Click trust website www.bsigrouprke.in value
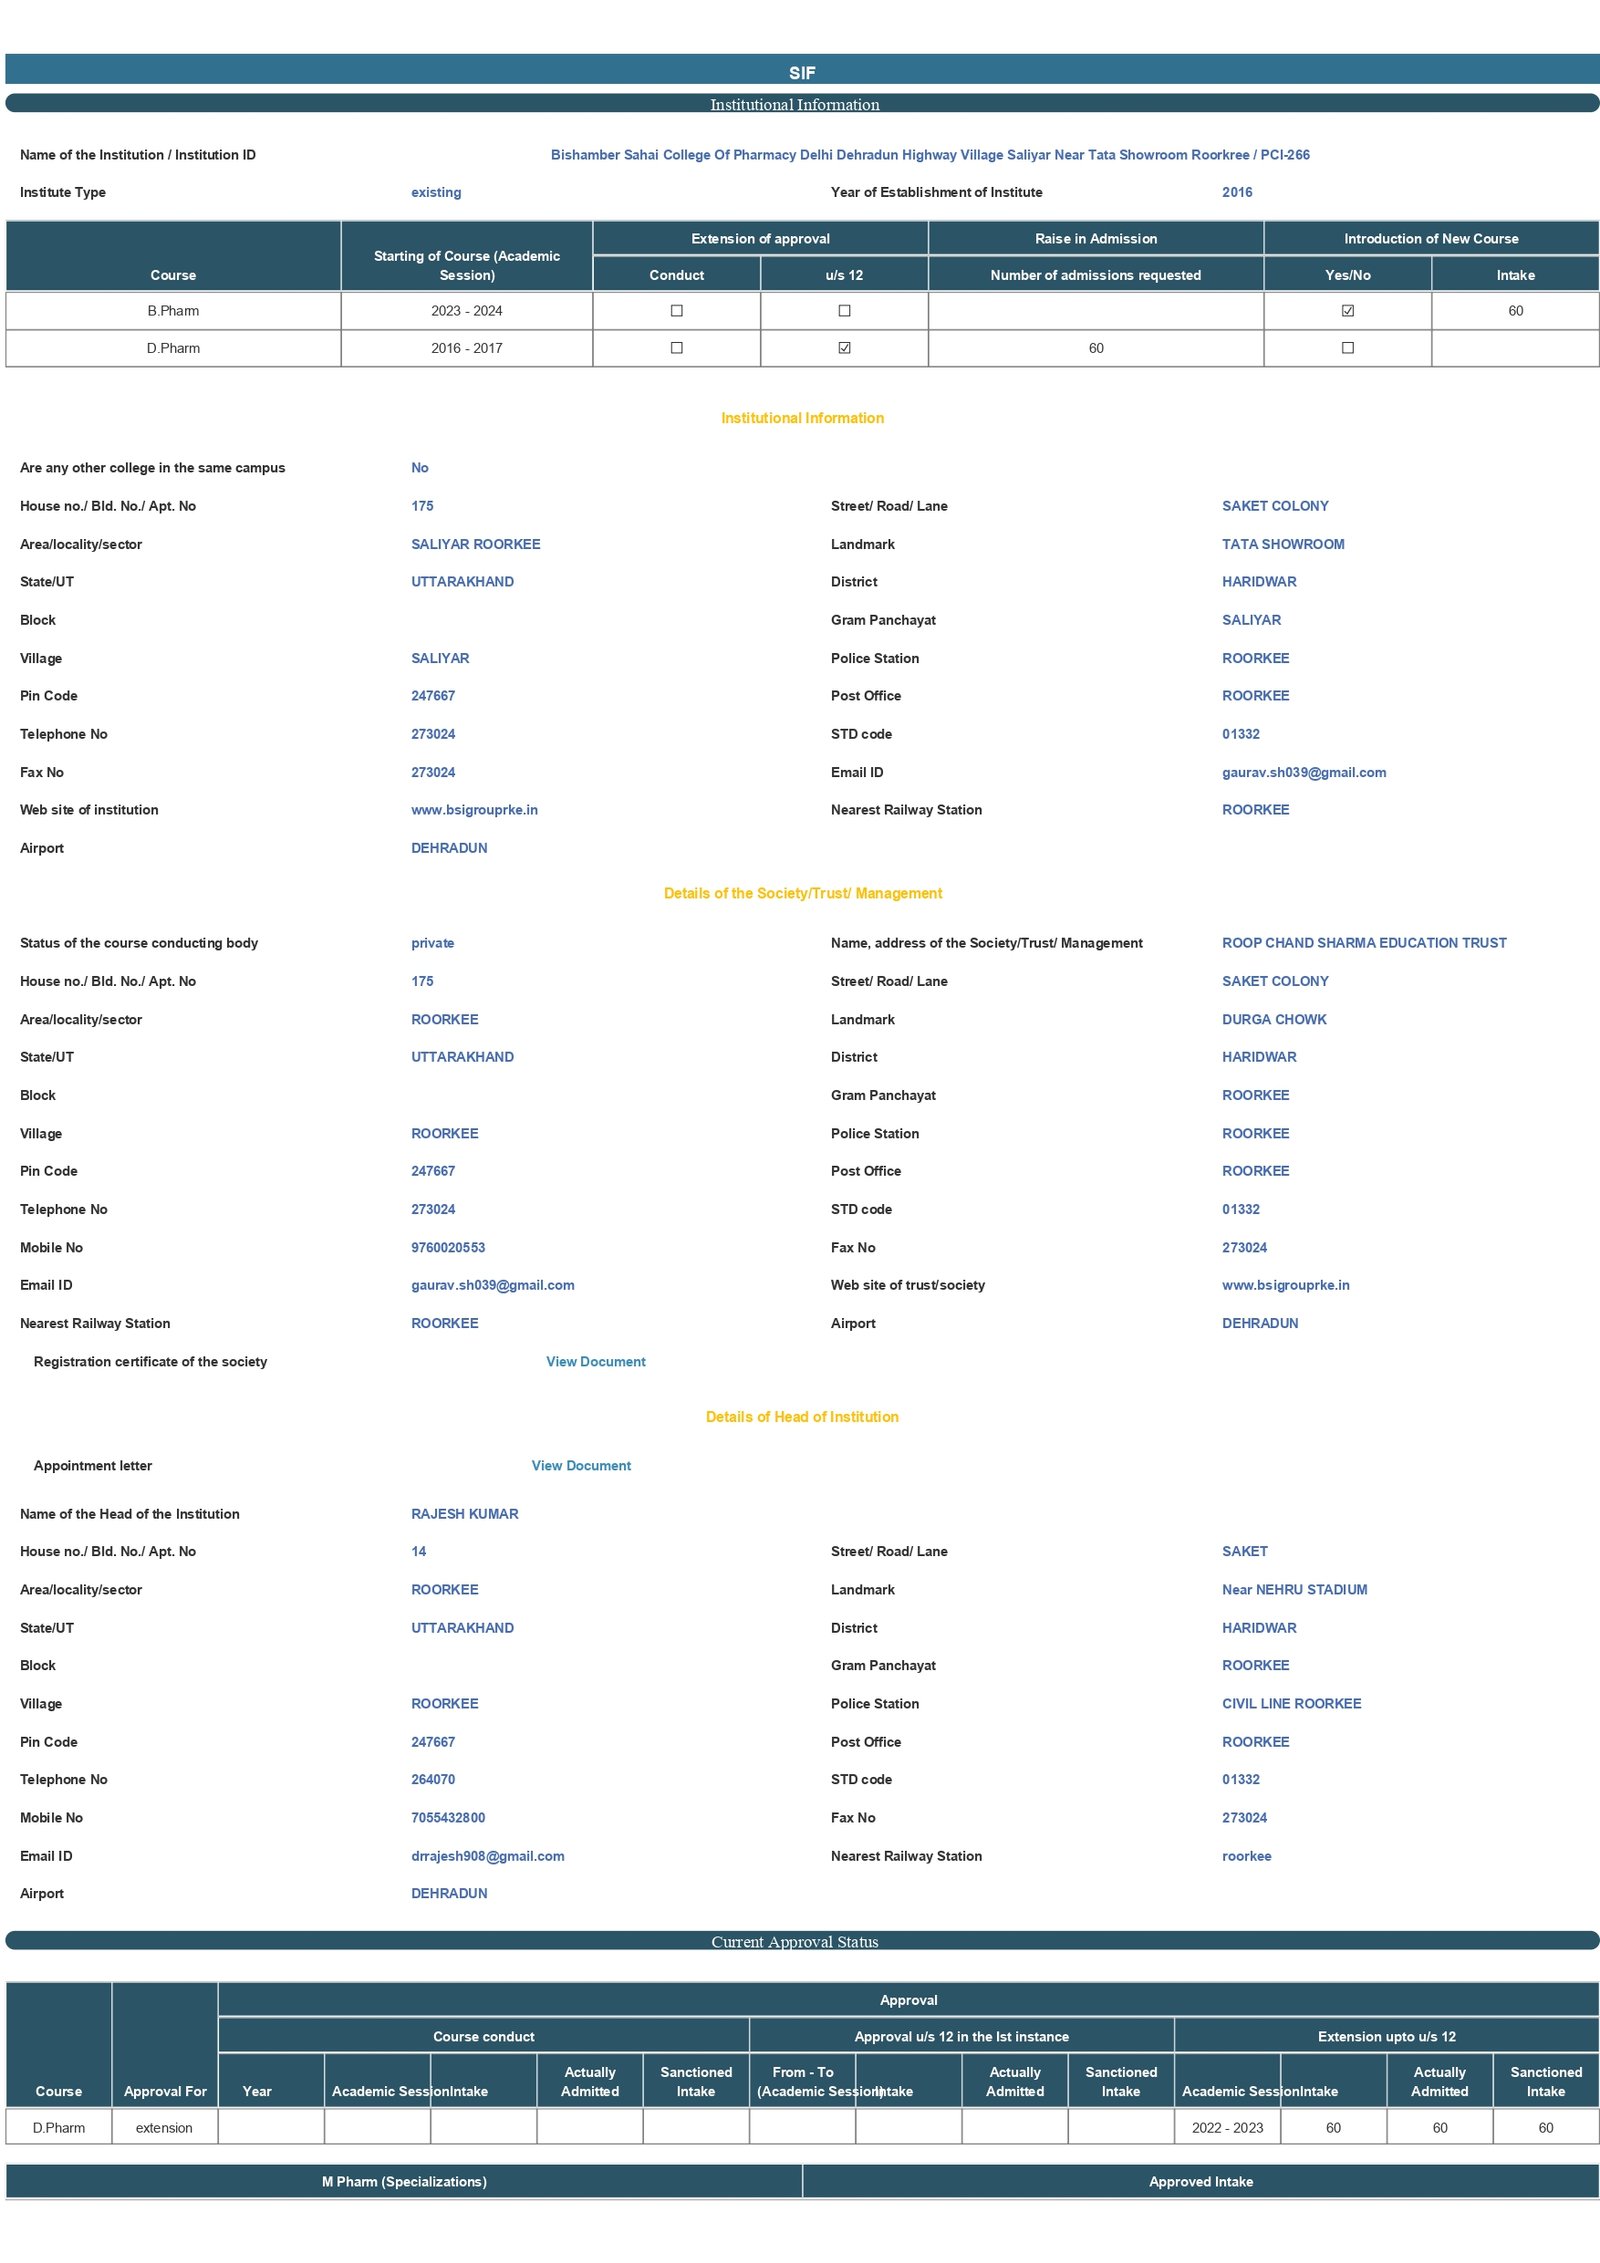 [1285, 1285]
